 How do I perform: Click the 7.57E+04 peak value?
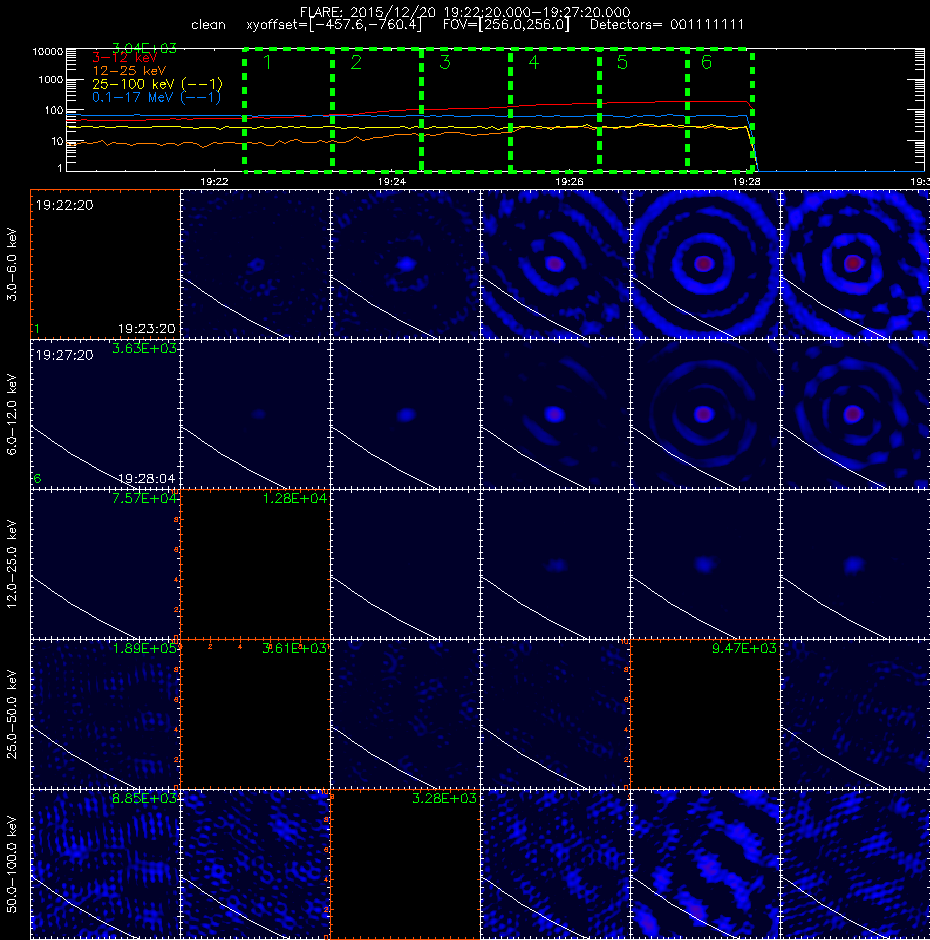tap(145, 498)
